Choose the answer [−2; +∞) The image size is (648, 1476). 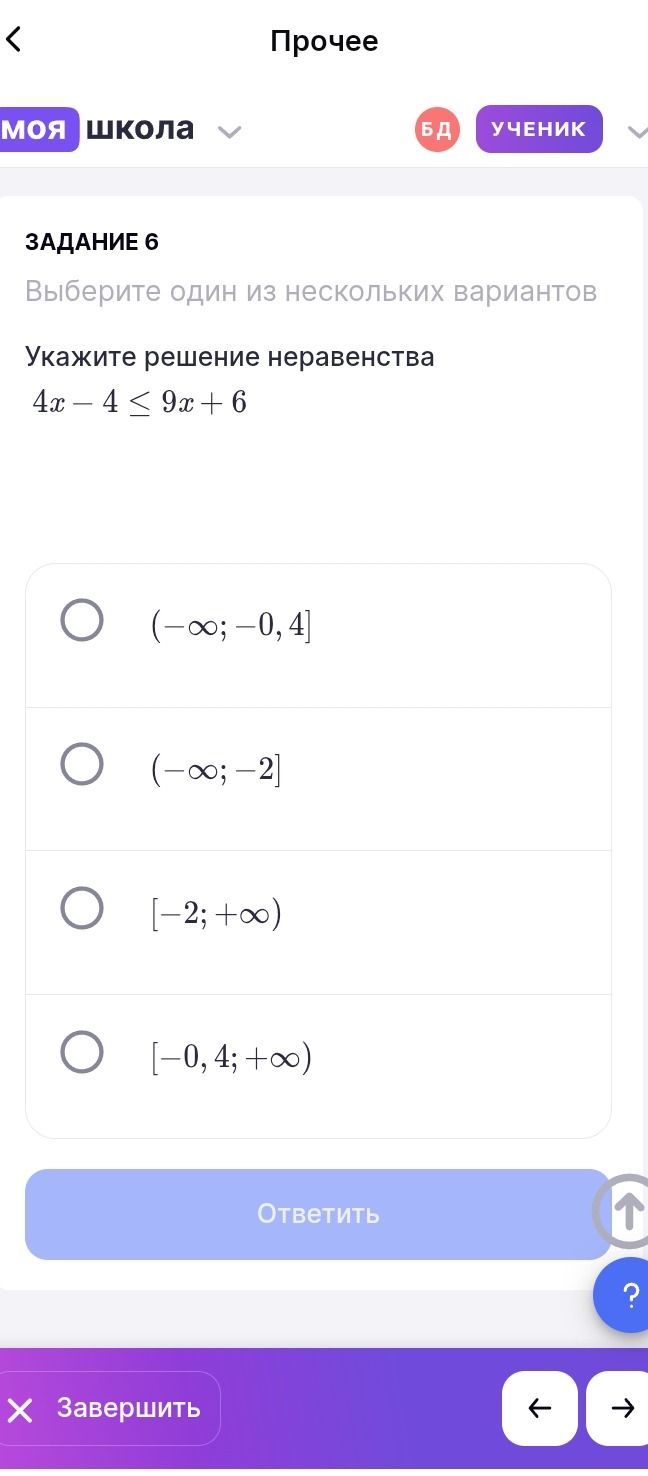(x=318, y=922)
